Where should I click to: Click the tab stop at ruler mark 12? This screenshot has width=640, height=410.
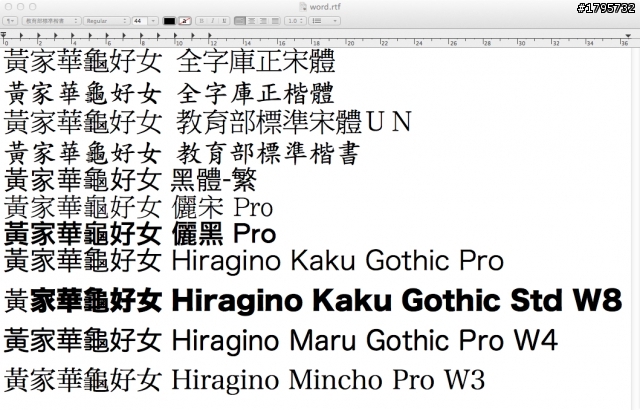pyautogui.click(x=210, y=36)
